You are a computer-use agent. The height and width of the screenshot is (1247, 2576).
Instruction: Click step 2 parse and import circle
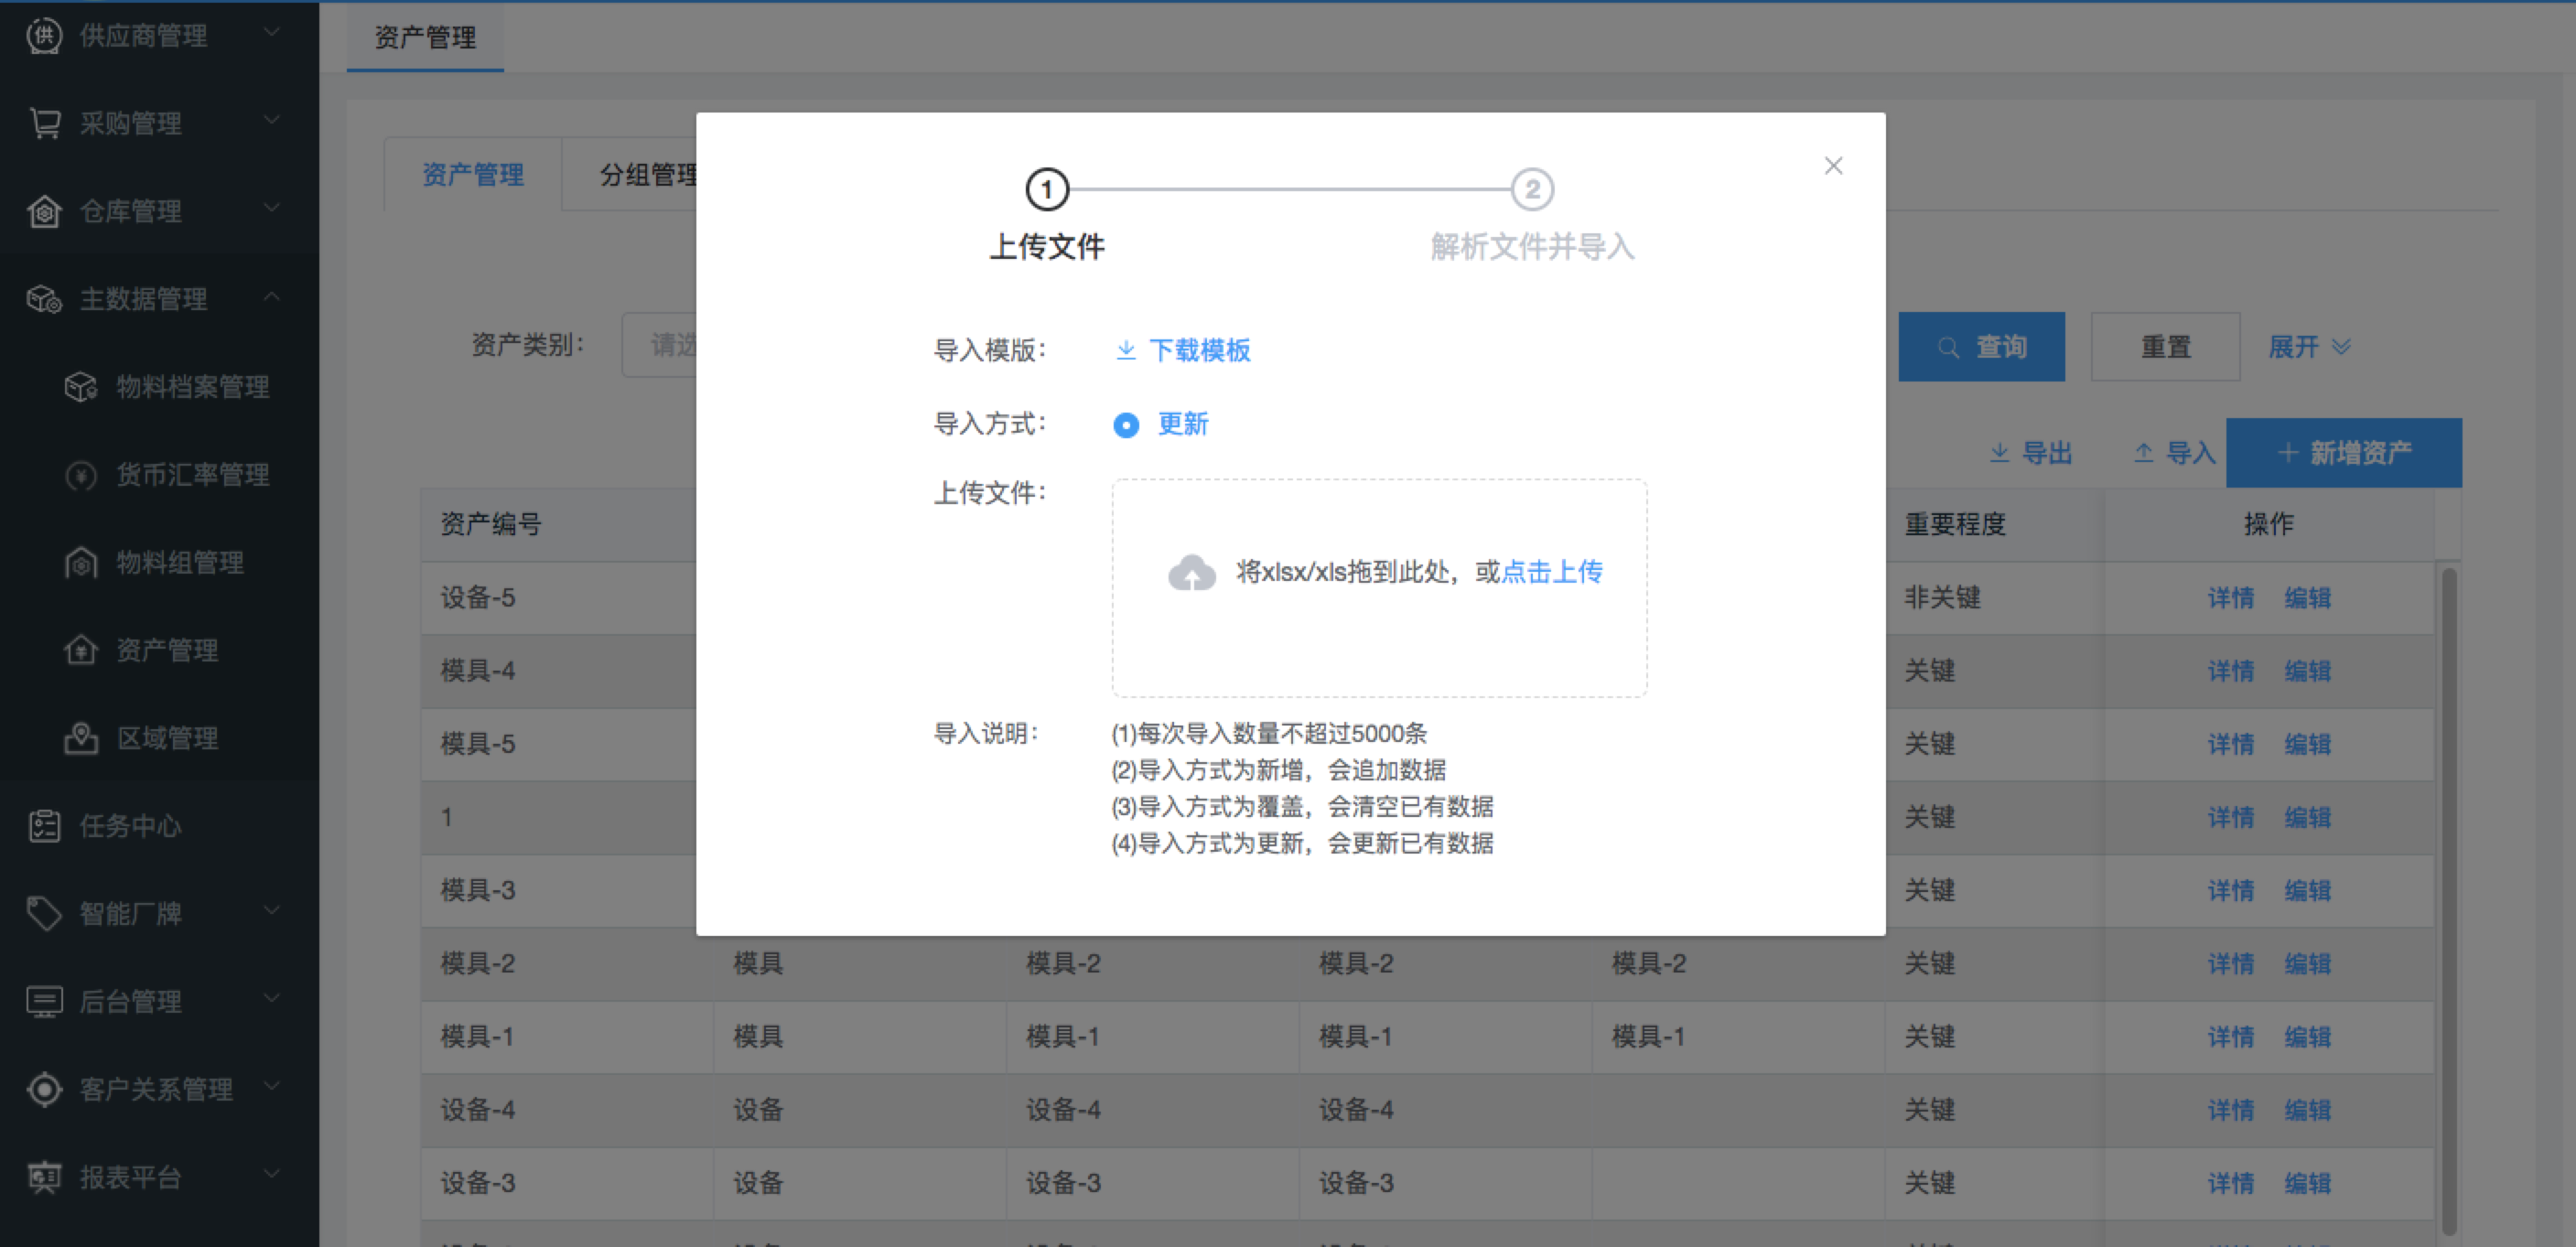click(1531, 189)
